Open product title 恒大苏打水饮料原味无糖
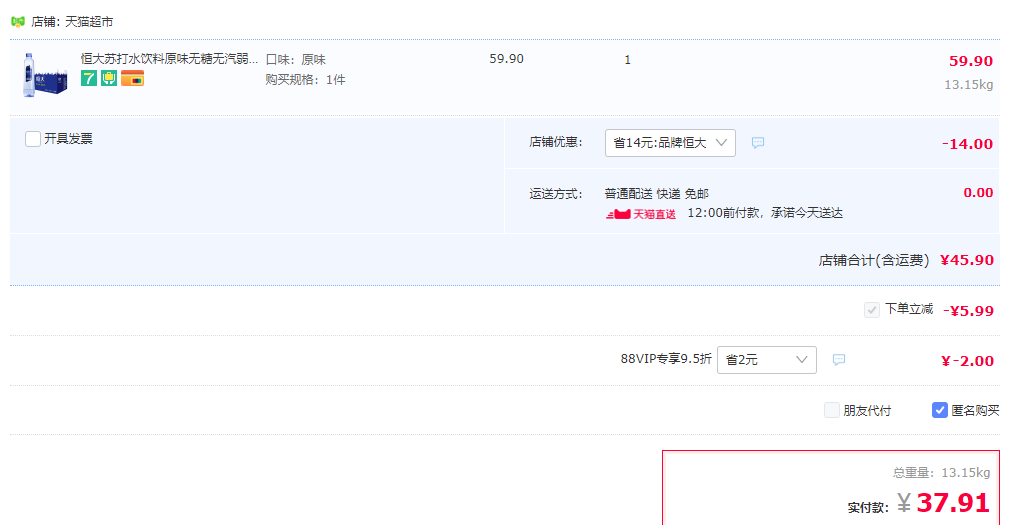 click(169, 59)
